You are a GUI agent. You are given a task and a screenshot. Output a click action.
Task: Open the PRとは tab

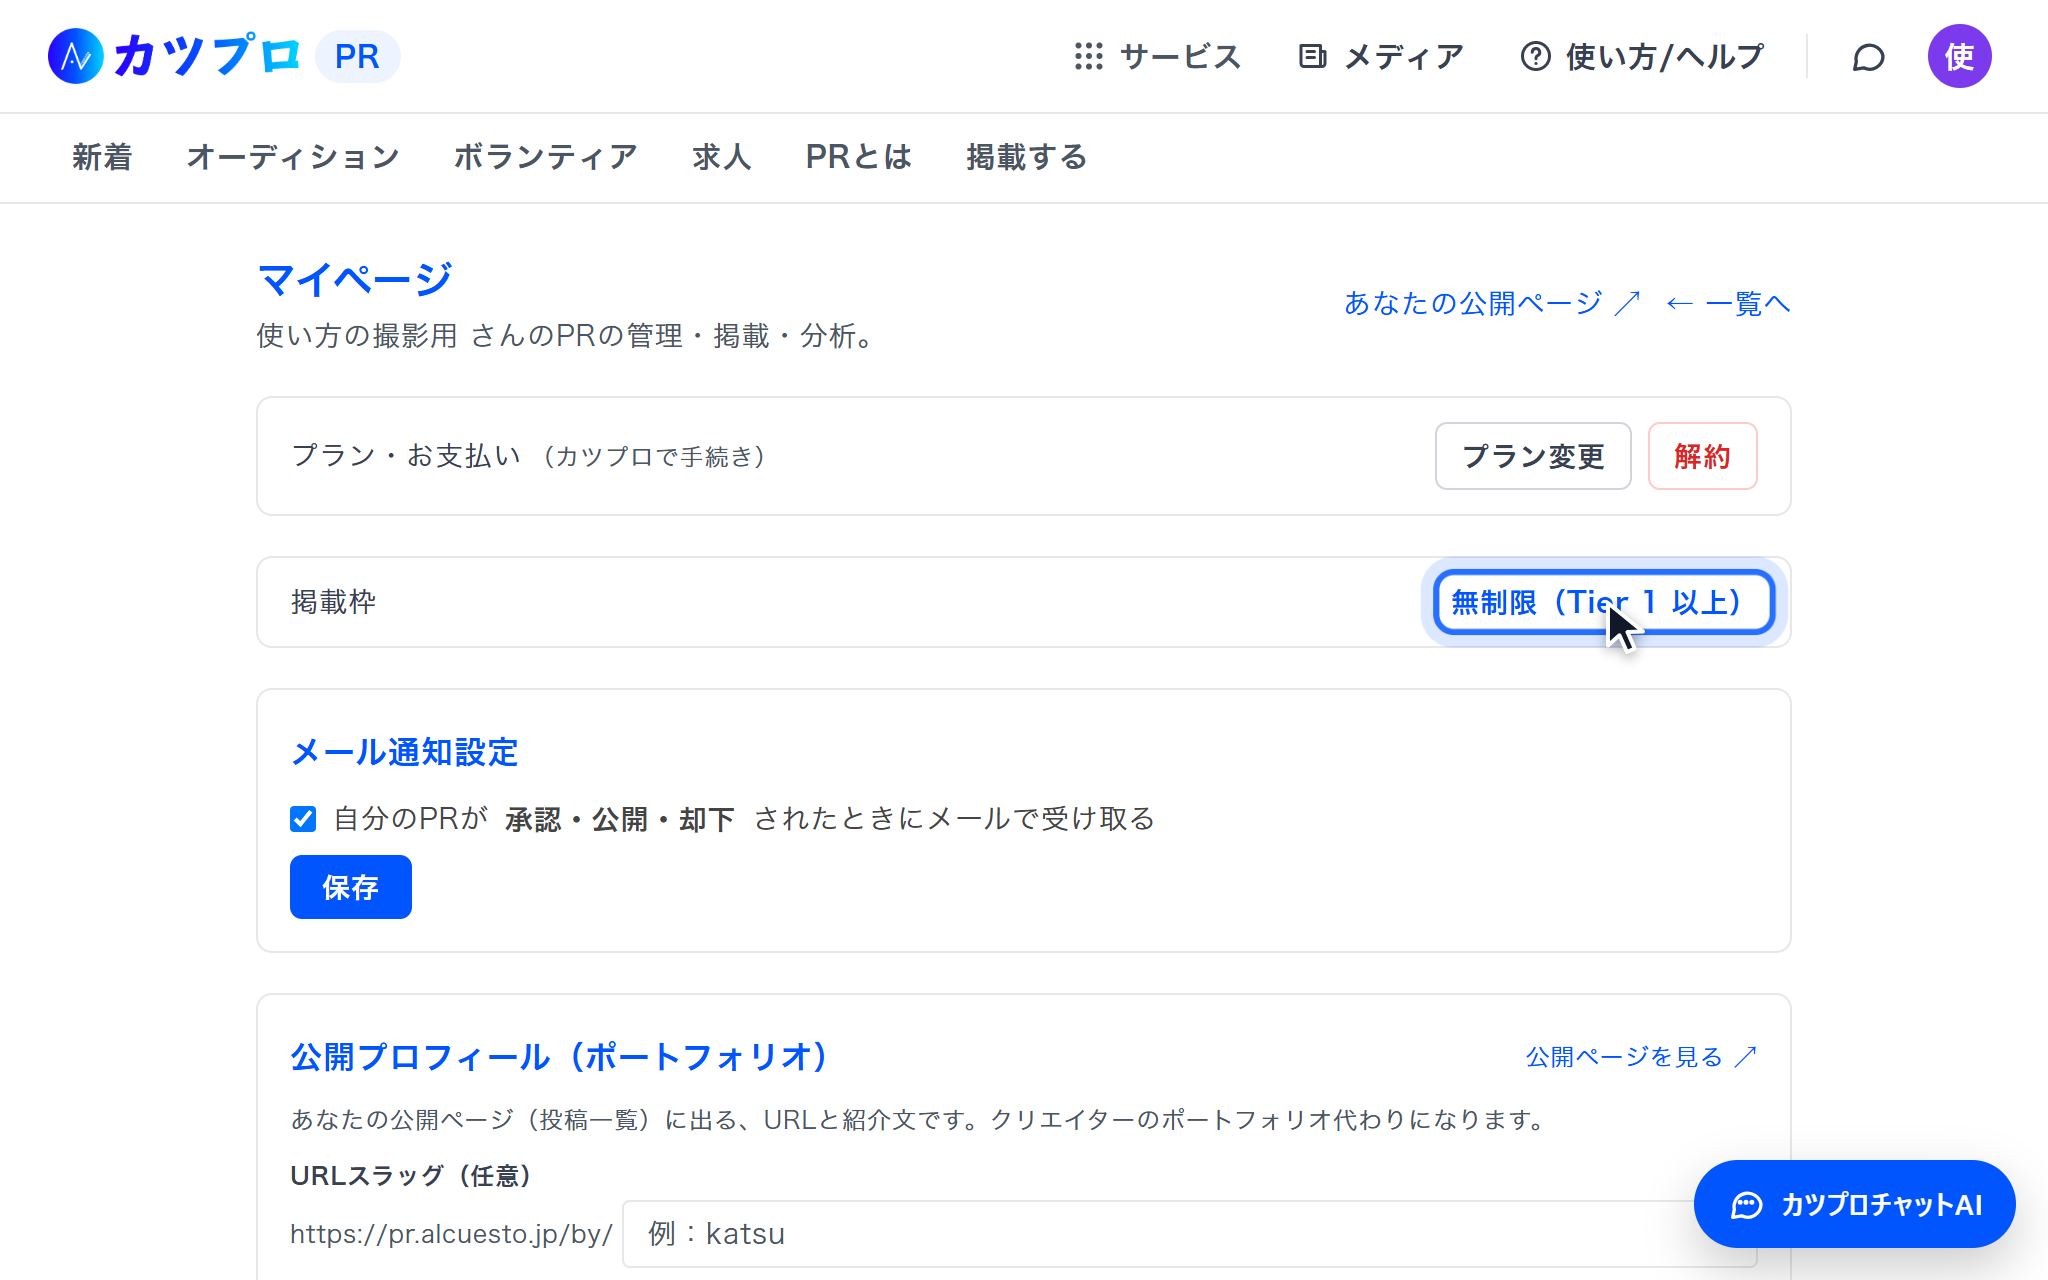click(858, 157)
